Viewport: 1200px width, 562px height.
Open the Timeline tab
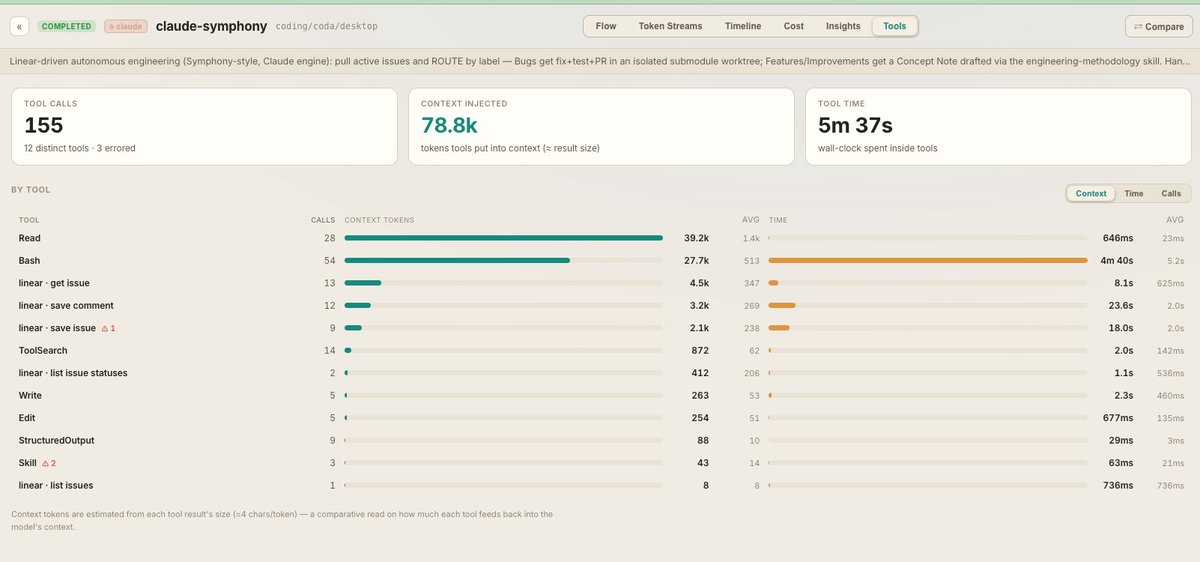tap(743, 26)
